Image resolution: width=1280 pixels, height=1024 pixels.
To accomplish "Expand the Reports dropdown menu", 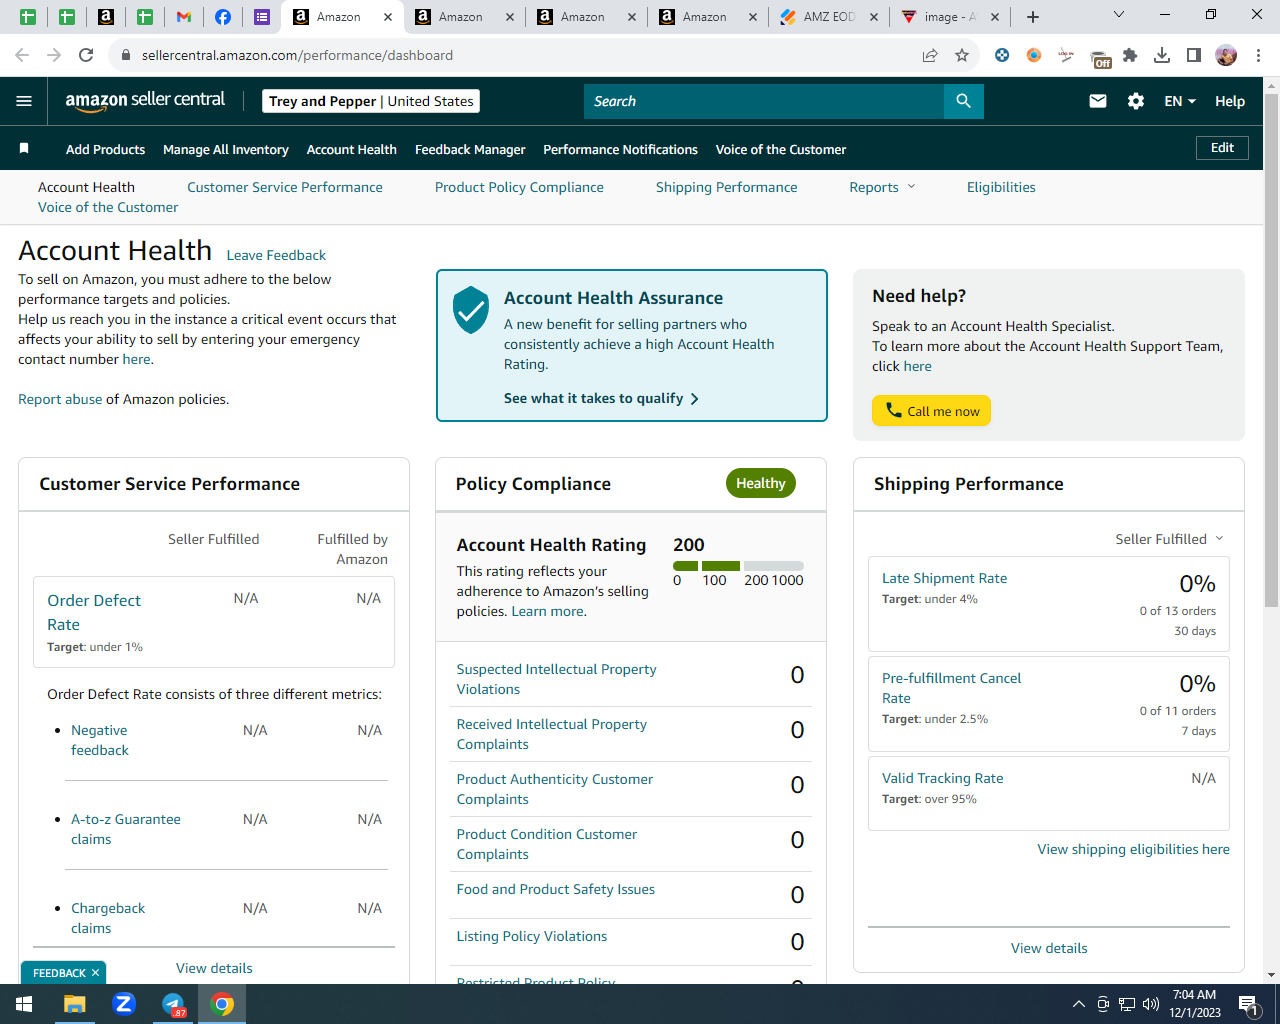I will click(x=882, y=187).
